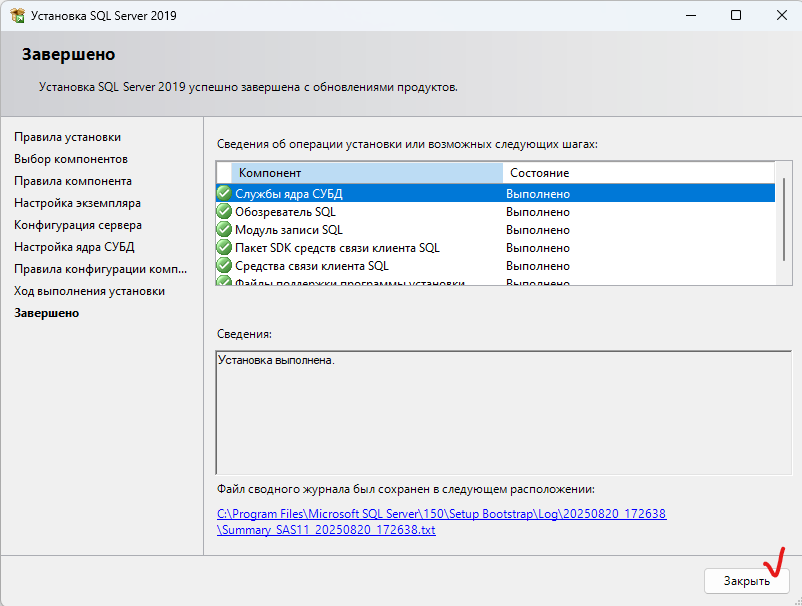Sort by the Состояние column header

coord(639,173)
